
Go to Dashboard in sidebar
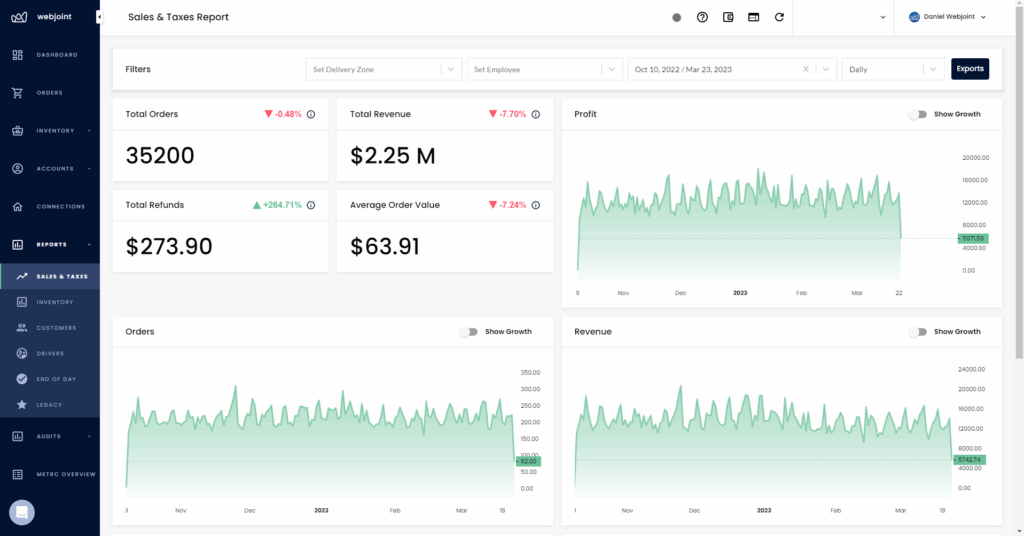click(56, 55)
